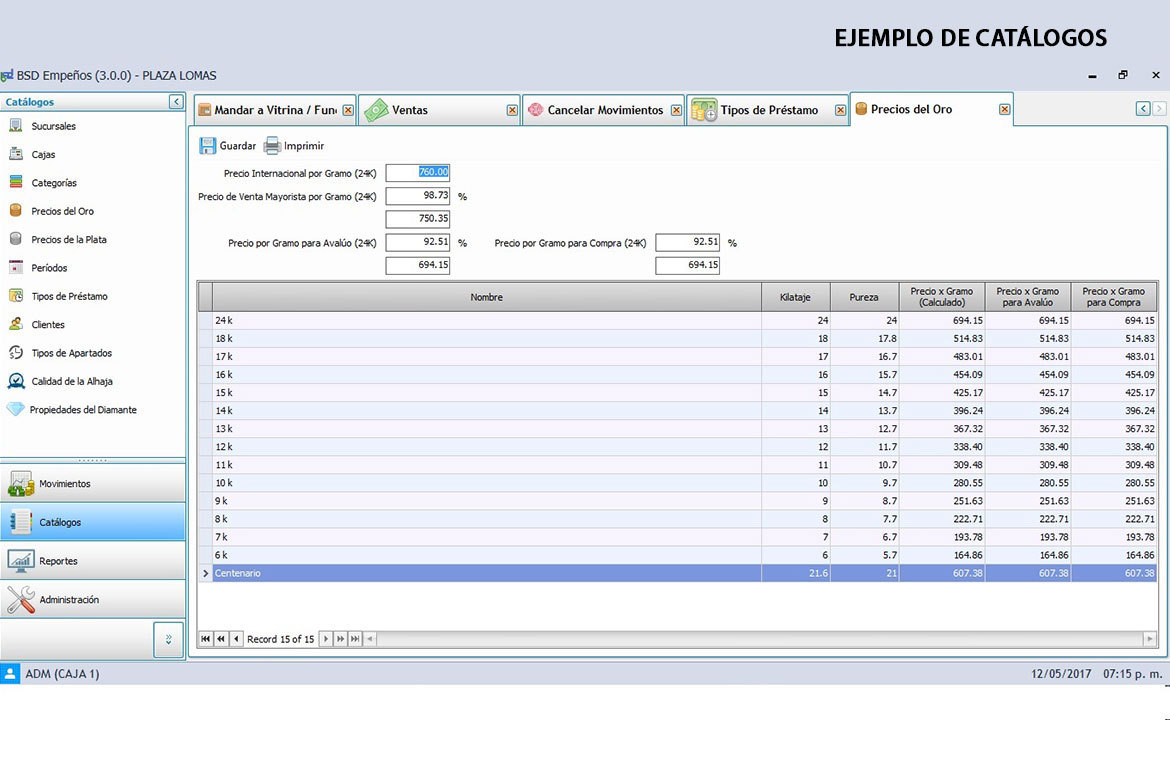Click the ADM user icon in status bar
1170x780 pixels.
pyautogui.click(x=10, y=673)
